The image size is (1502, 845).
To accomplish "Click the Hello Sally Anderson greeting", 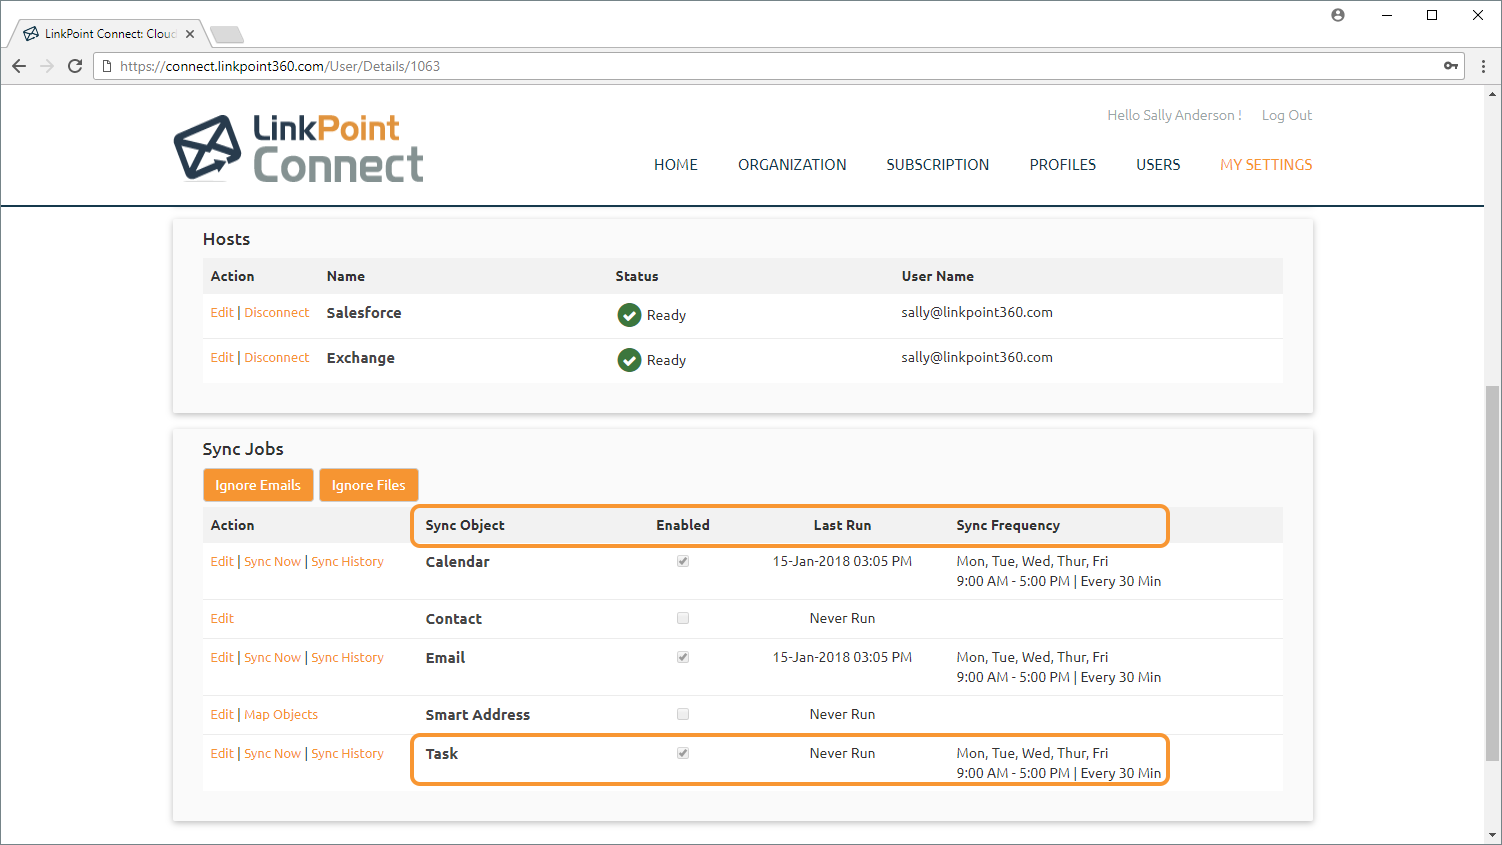I will coord(1174,115).
